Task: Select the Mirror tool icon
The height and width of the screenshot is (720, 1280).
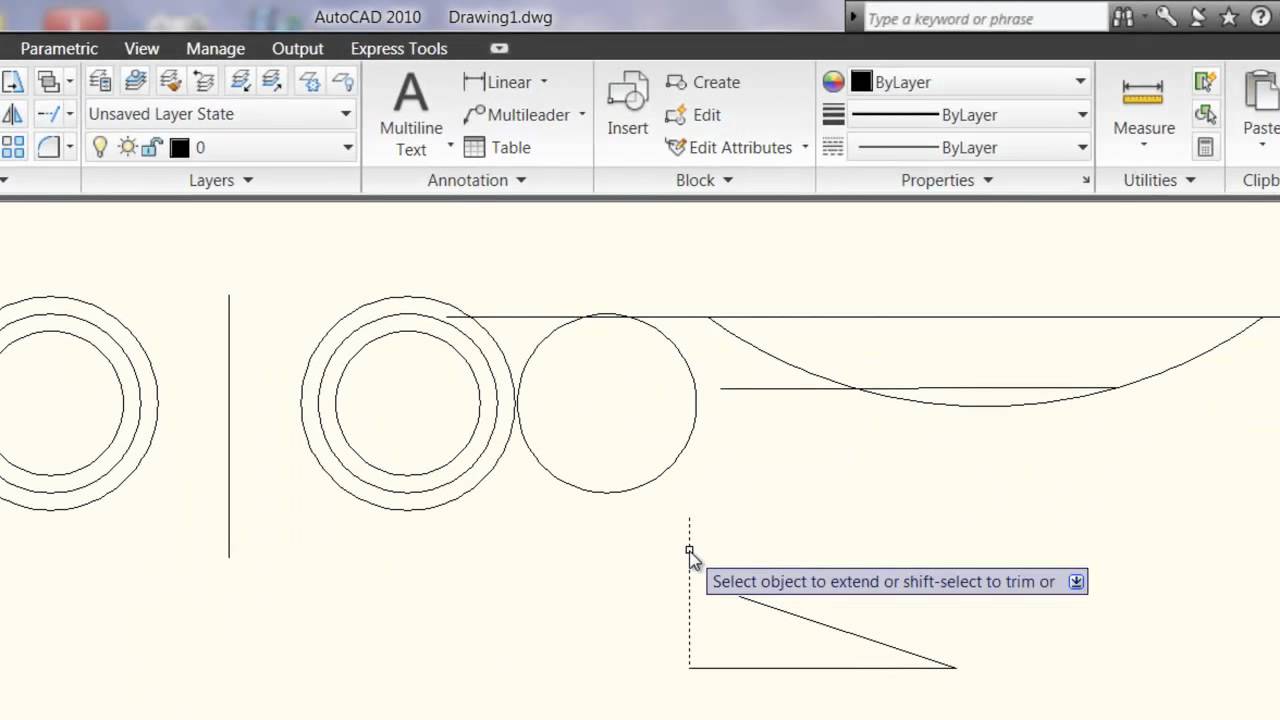Action: (x=13, y=114)
